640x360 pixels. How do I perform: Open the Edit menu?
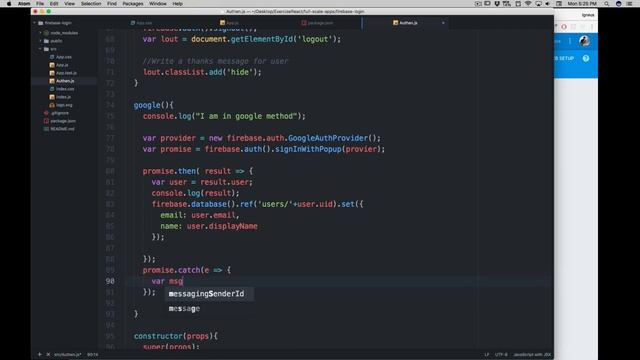(54, 4)
